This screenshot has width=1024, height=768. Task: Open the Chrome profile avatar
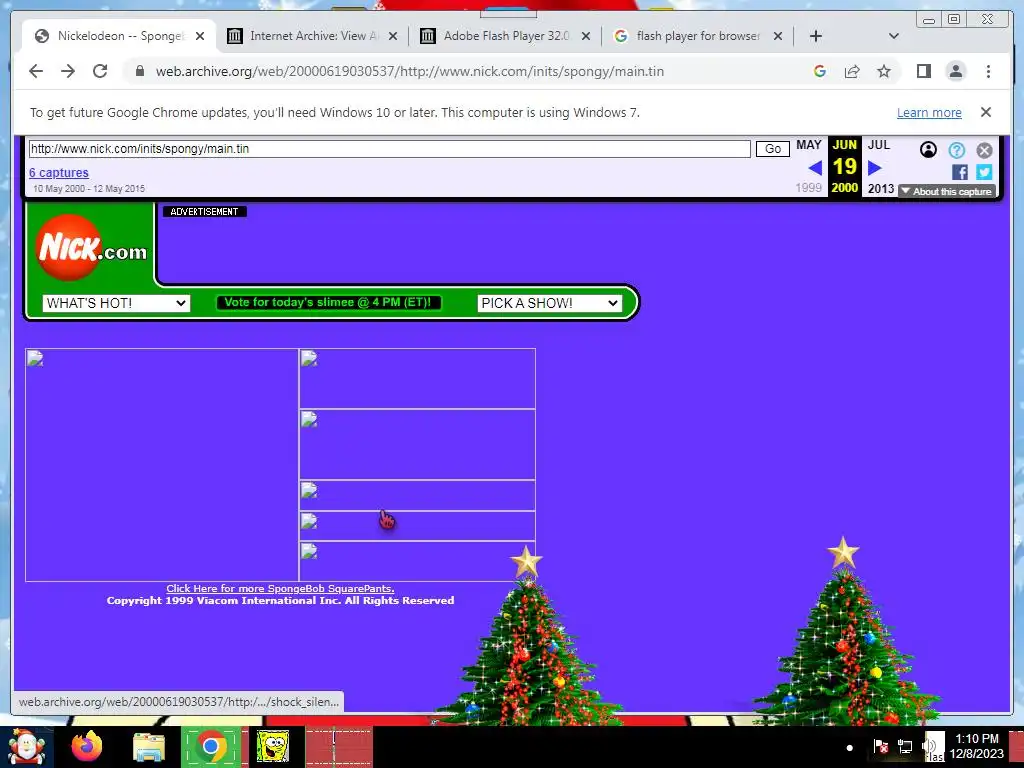[x=955, y=71]
